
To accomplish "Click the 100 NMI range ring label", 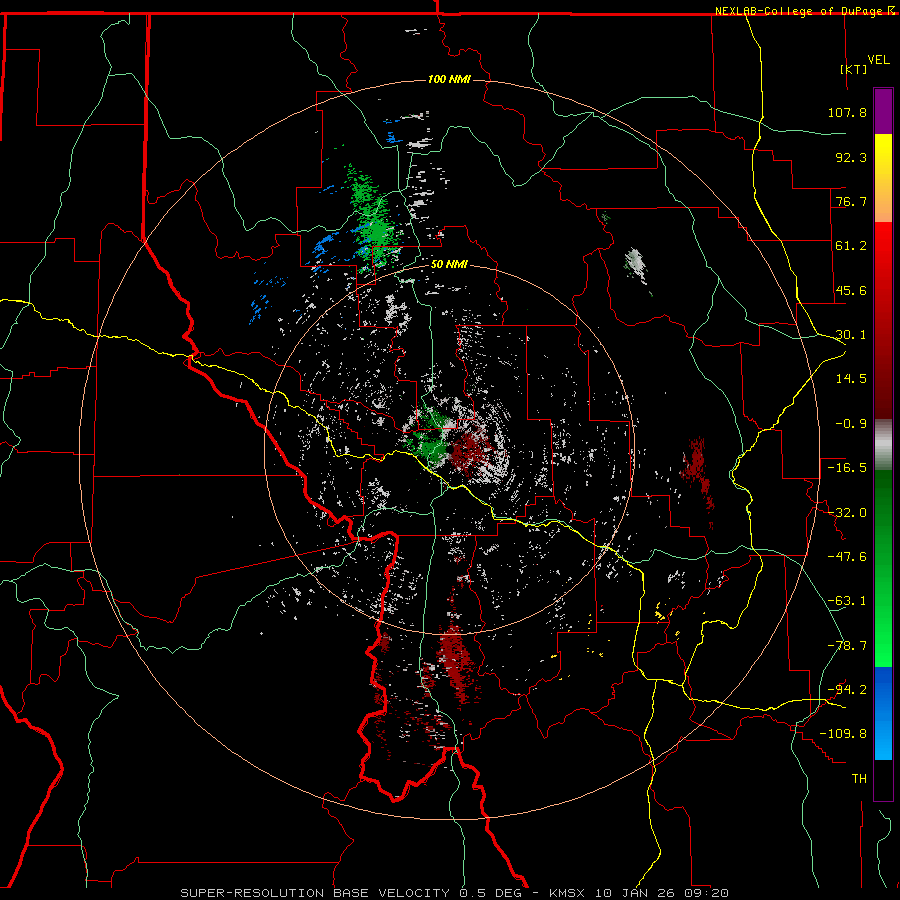I will click(449, 79).
